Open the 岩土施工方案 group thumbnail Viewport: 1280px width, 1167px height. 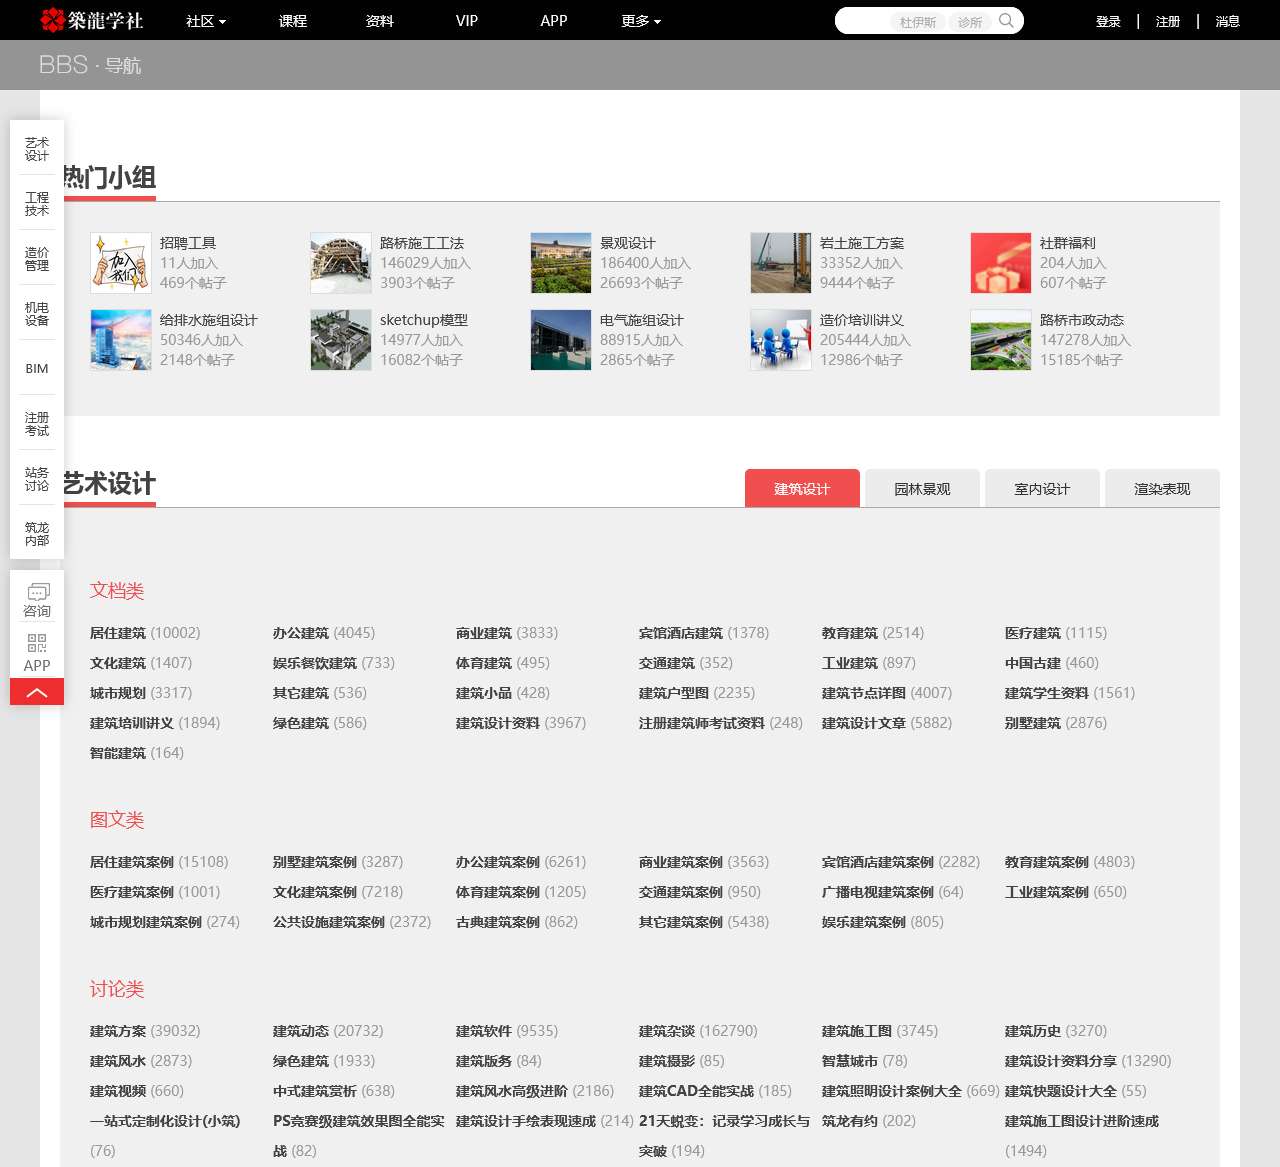pos(780,263)
